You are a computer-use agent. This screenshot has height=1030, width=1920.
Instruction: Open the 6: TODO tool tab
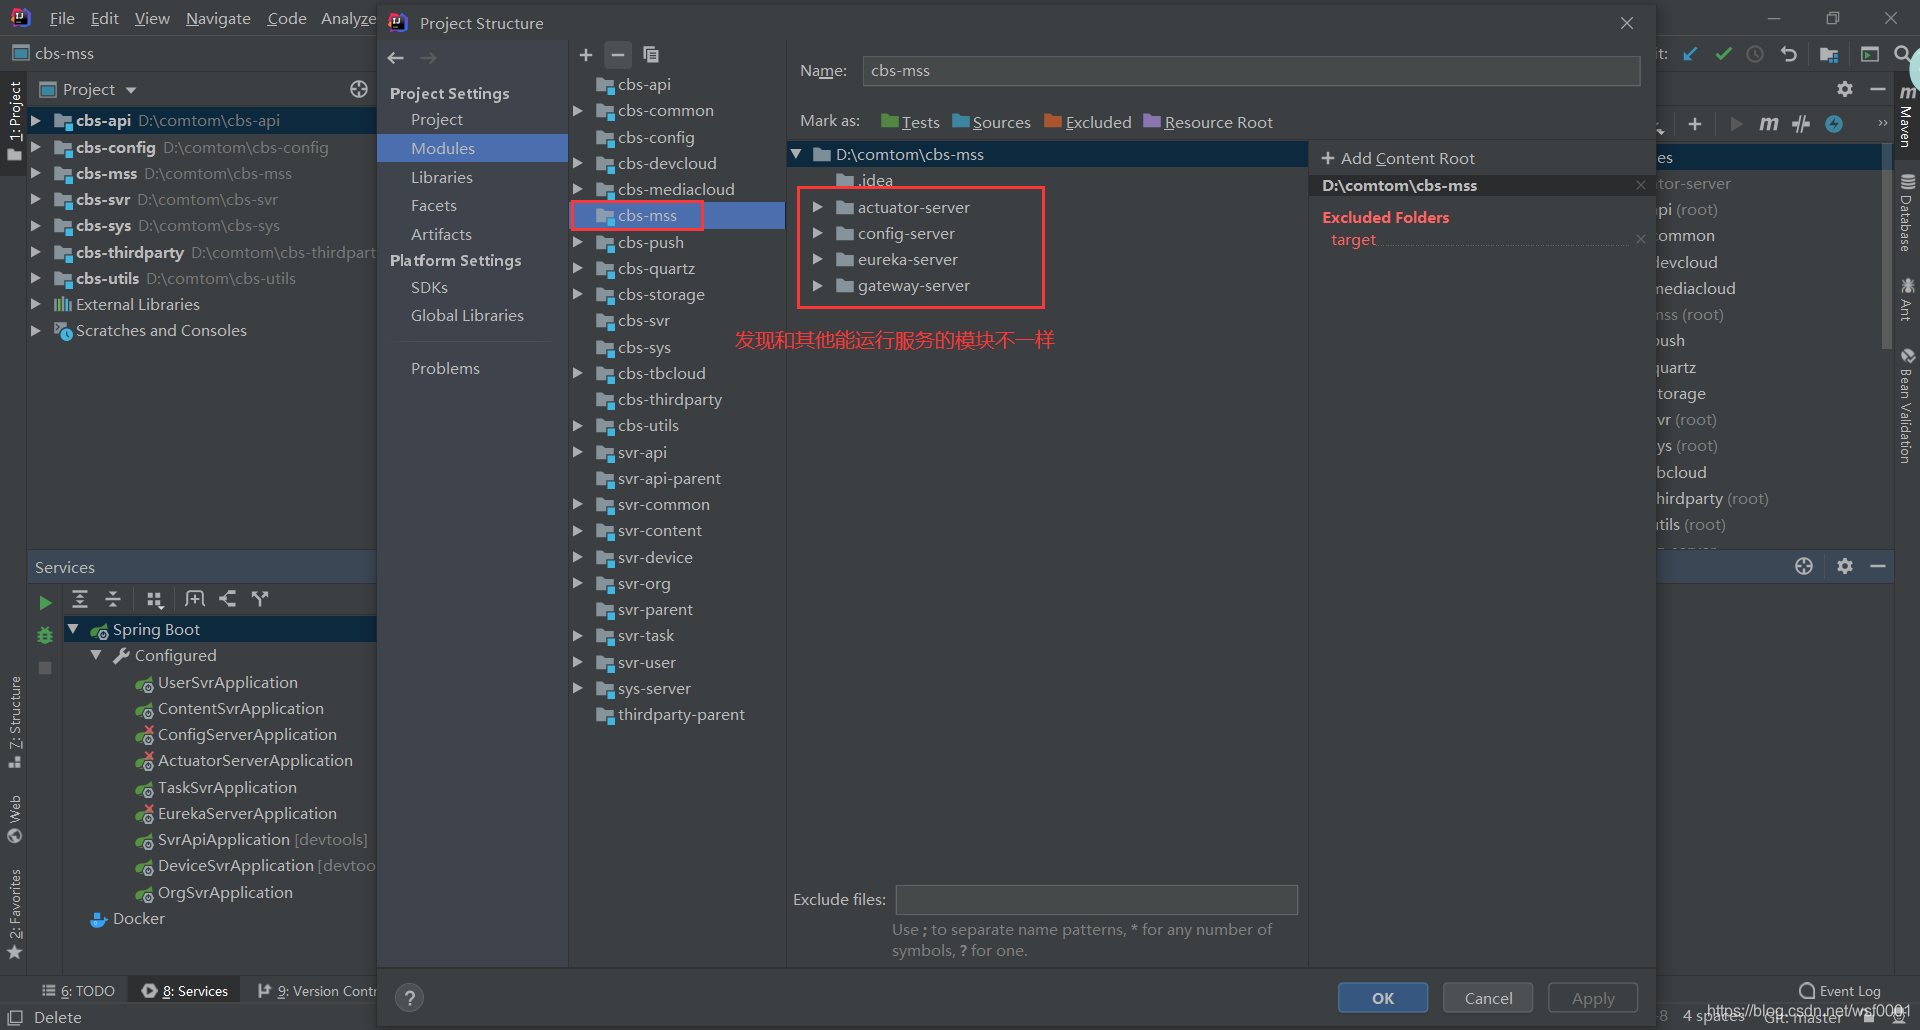coord(79,991)
